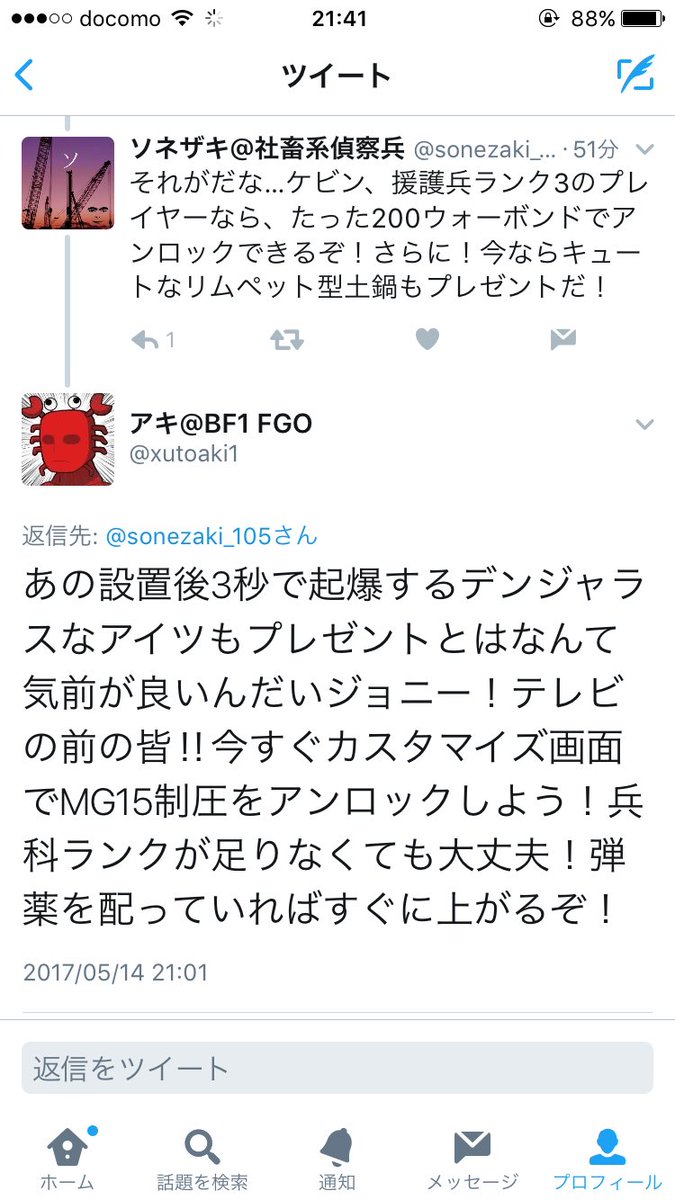Open Sonezaki's crane avatar thumbnail

tap(68, 183)
